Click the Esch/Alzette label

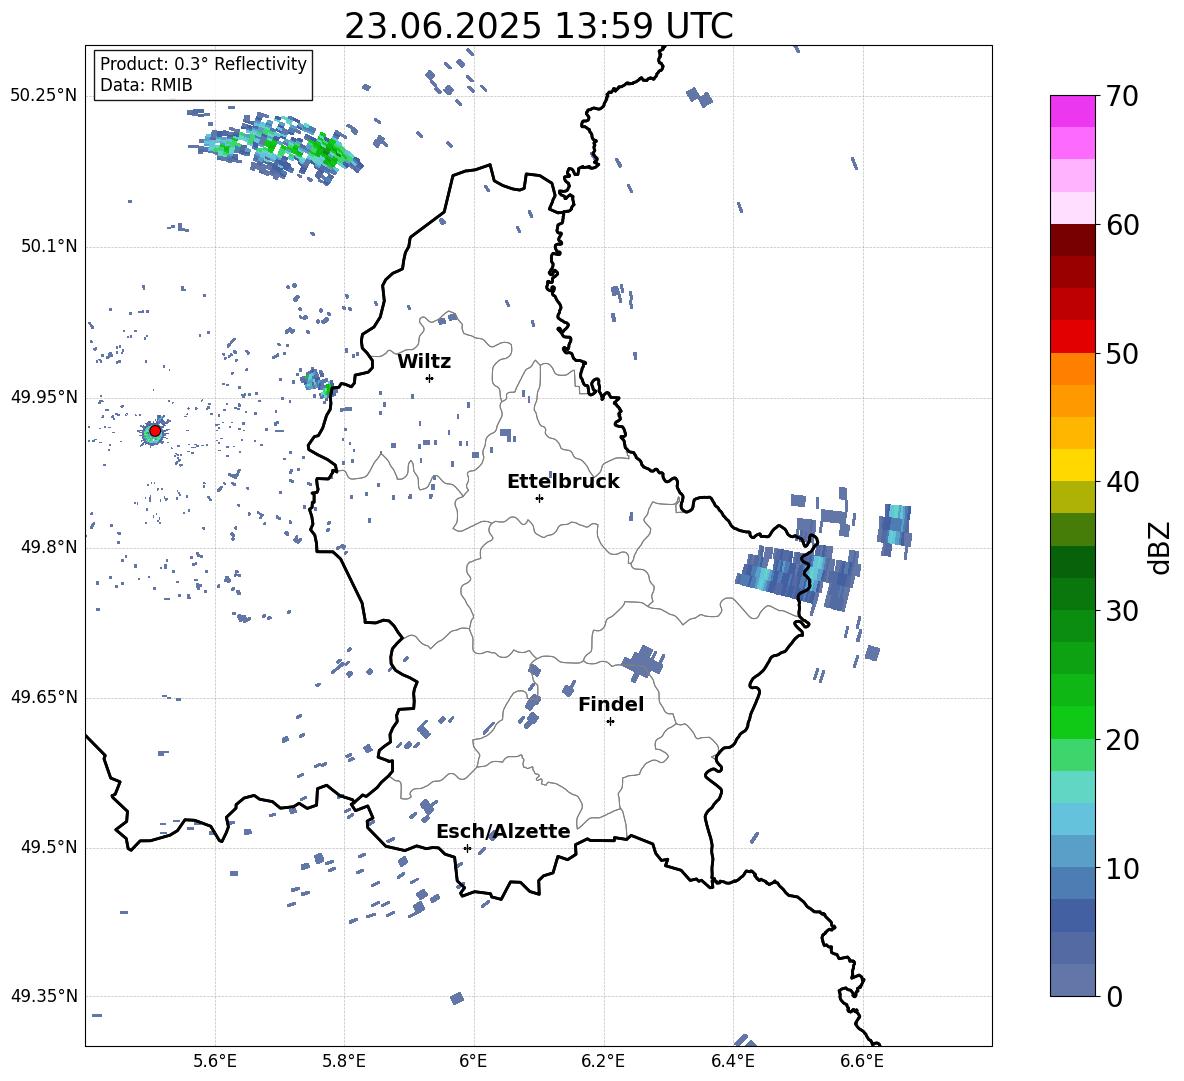[503, 831]
